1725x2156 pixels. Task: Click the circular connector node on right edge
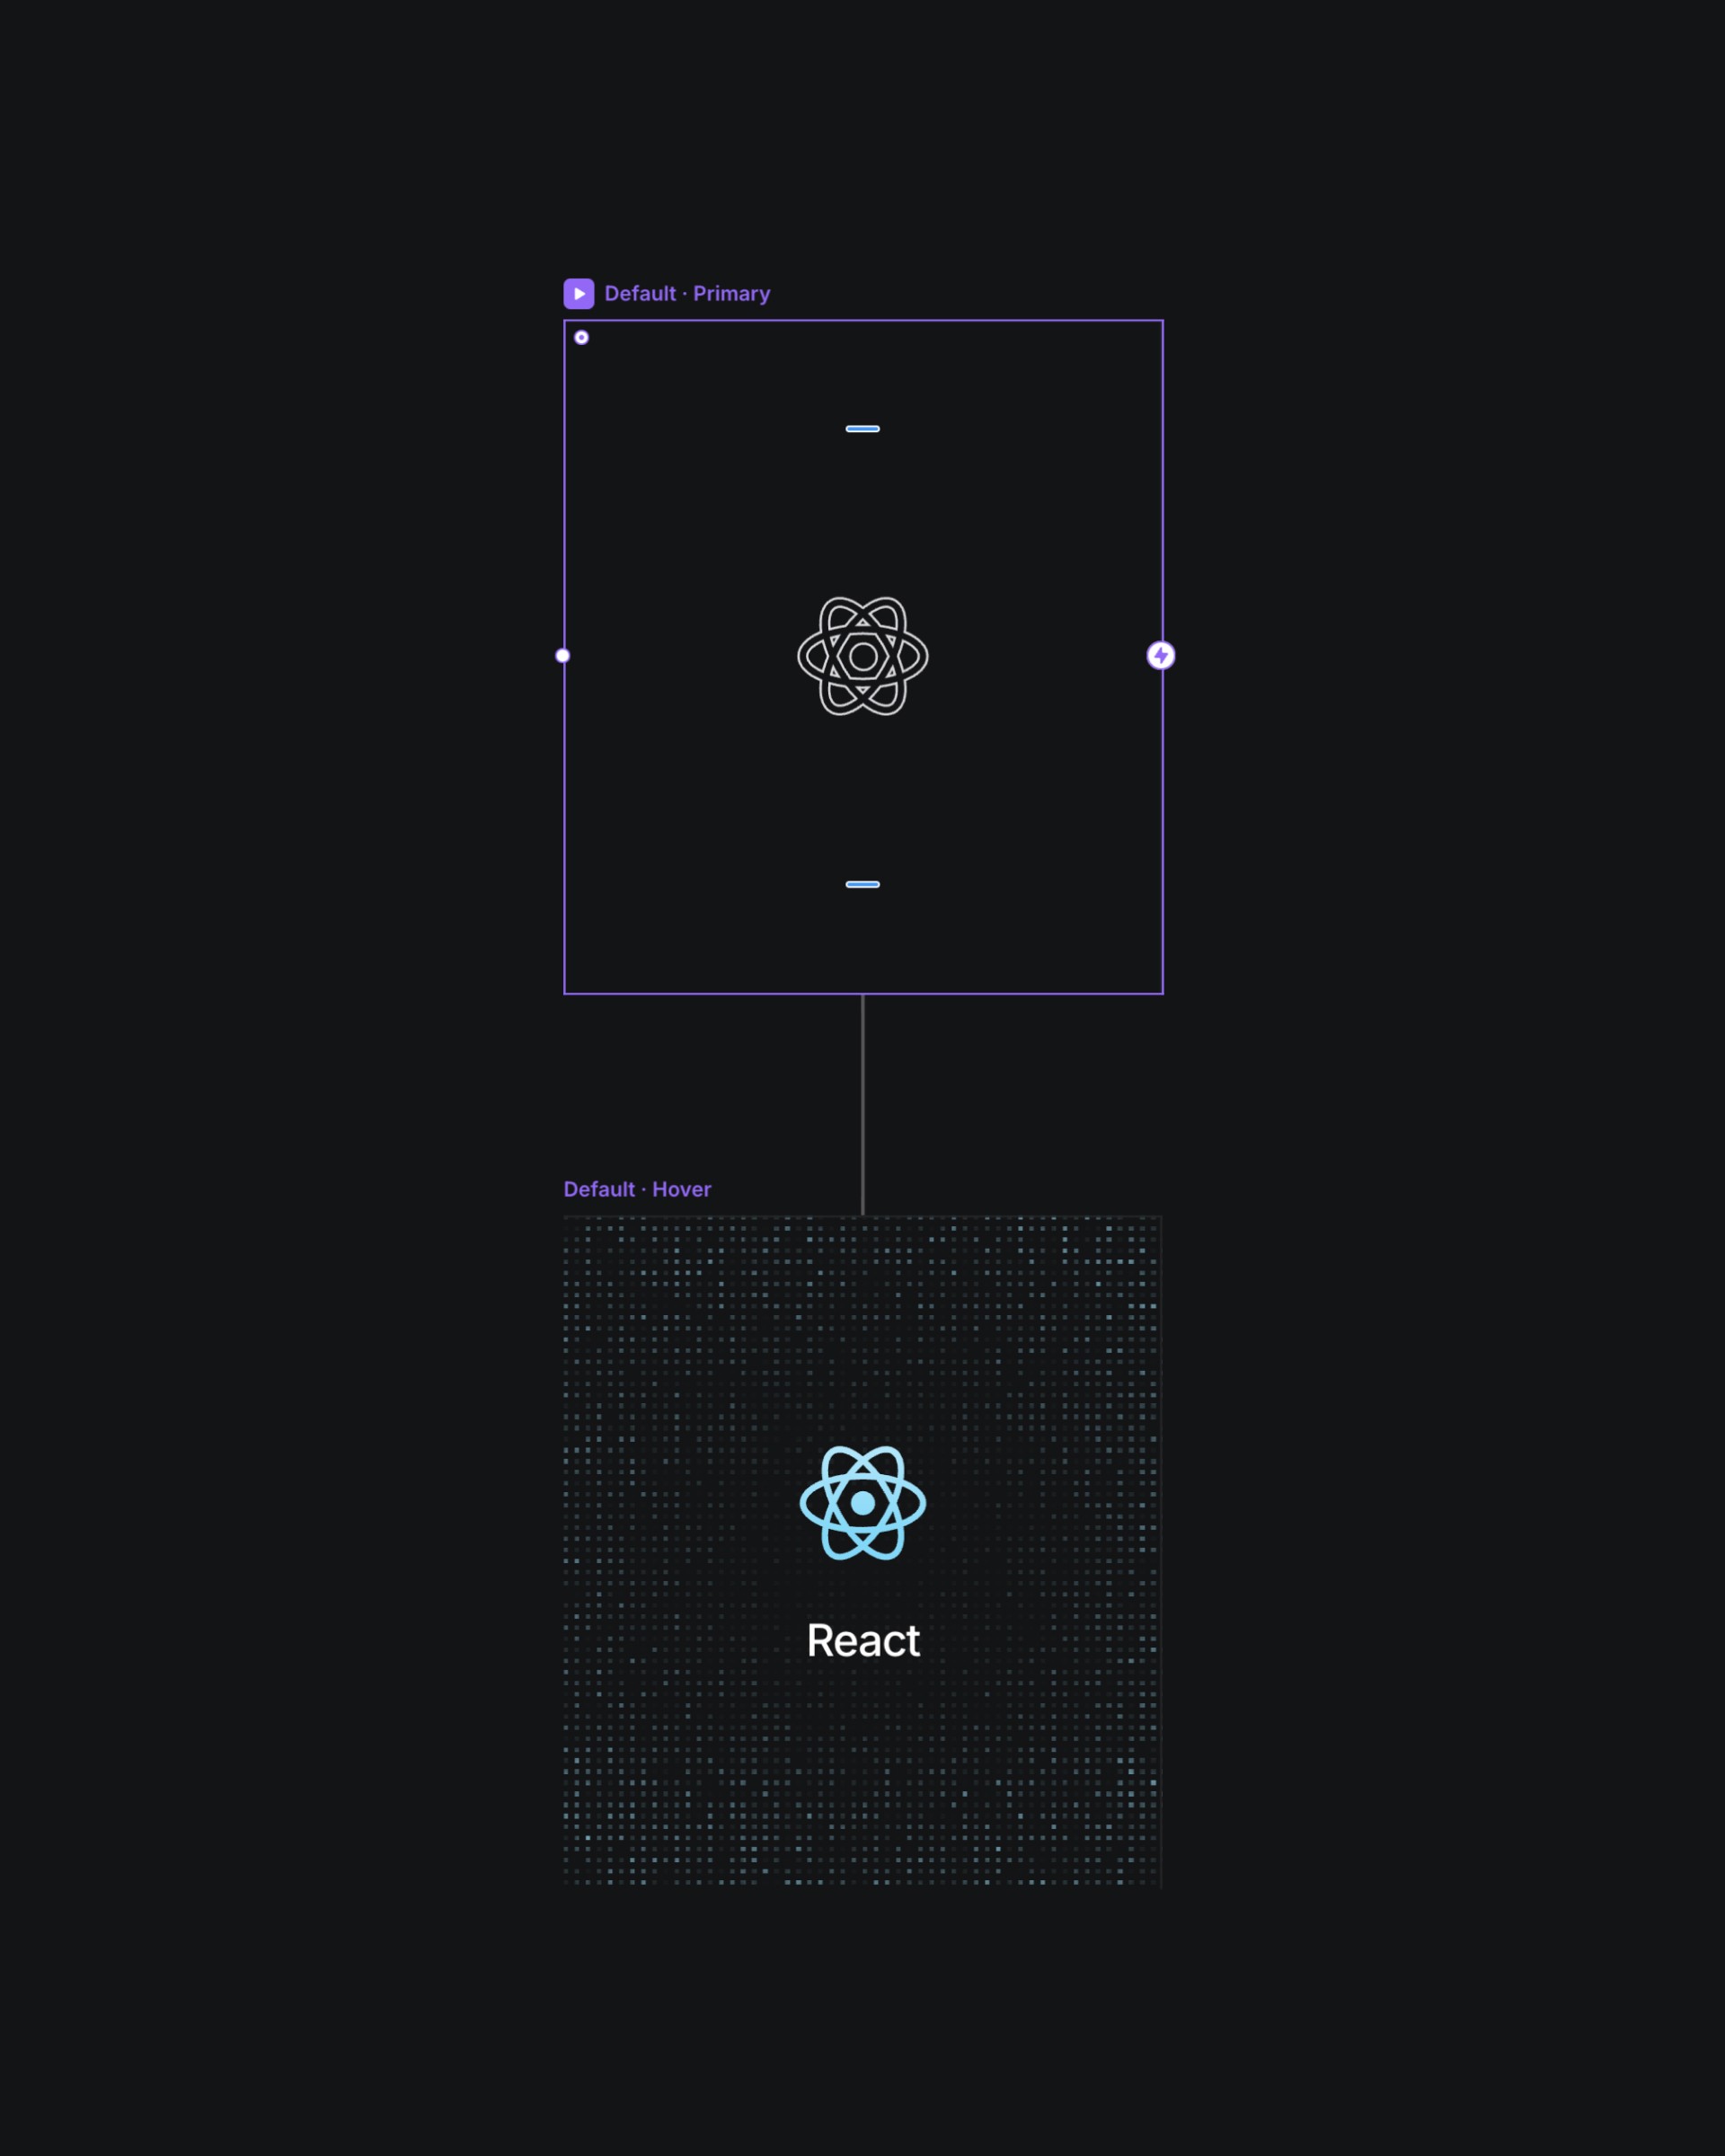(x=1160, y=655)
